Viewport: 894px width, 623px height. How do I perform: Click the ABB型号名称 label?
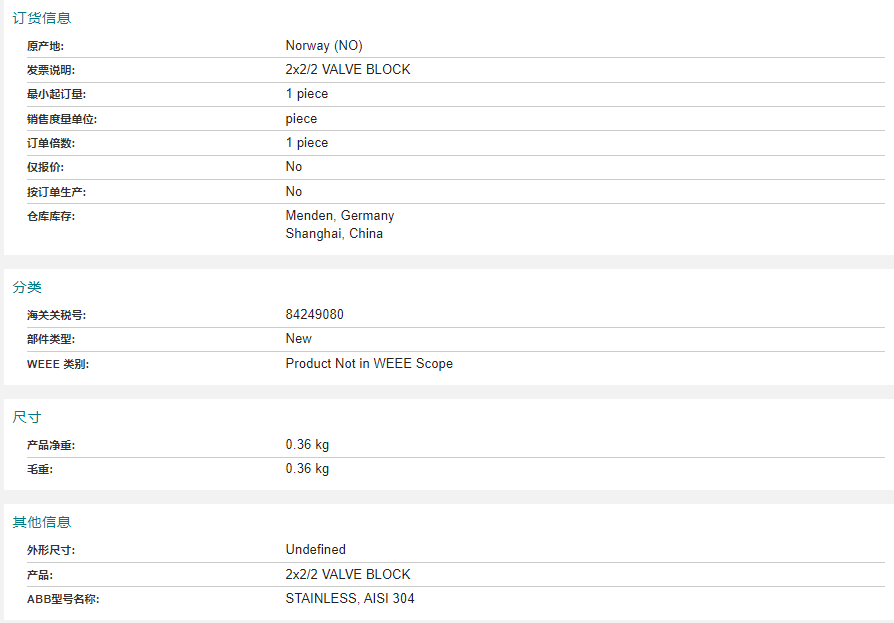[x=63, y=599]
